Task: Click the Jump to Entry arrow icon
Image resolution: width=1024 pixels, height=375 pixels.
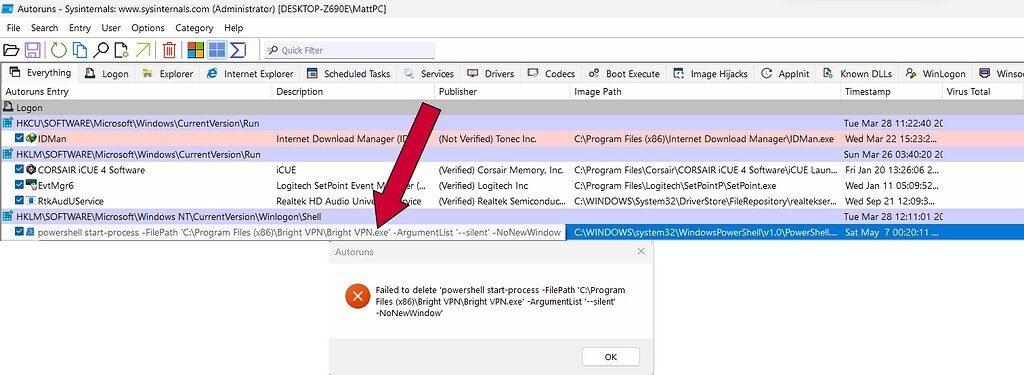Action: coord(142,50)
